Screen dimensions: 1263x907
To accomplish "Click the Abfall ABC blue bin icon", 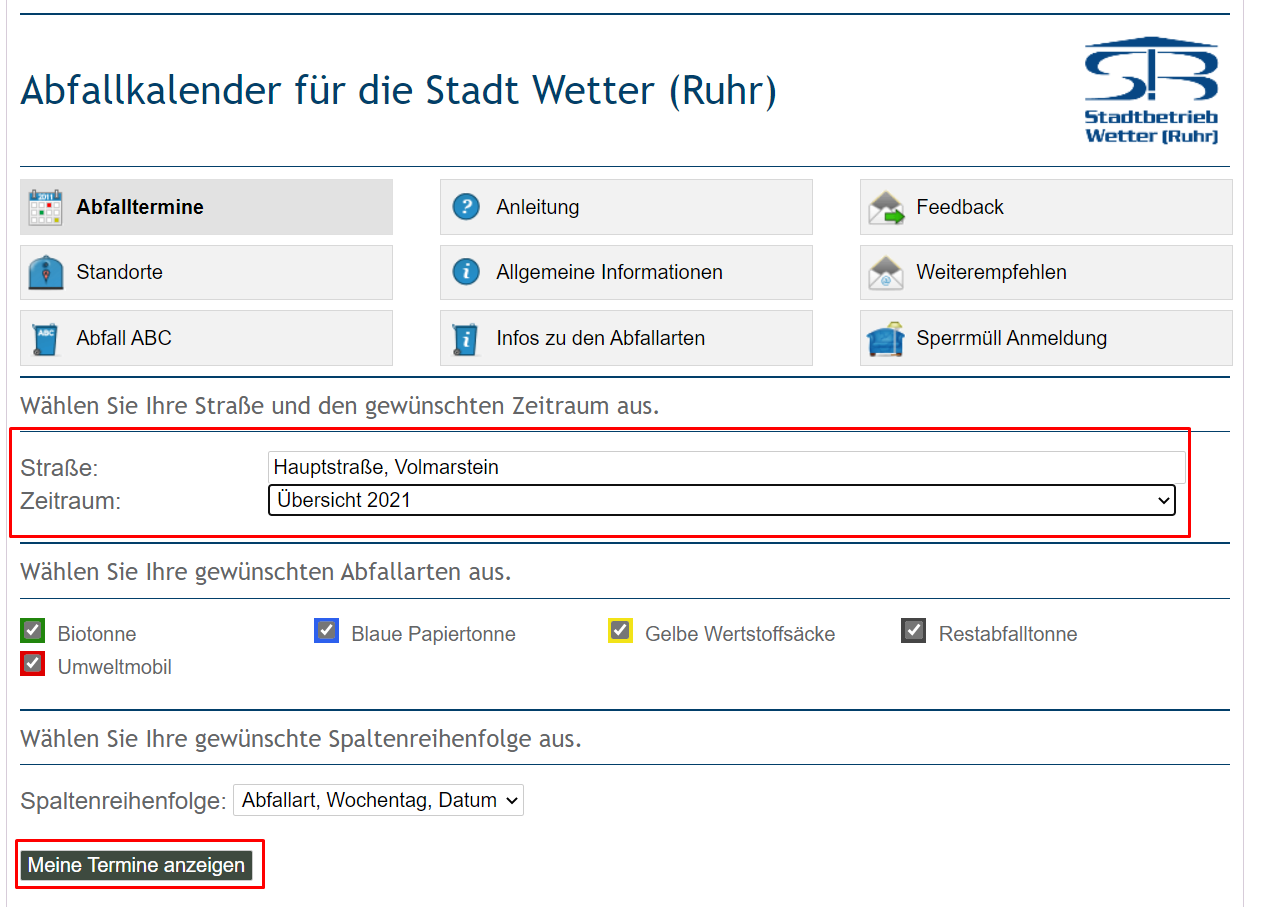I will coord(45,339).
